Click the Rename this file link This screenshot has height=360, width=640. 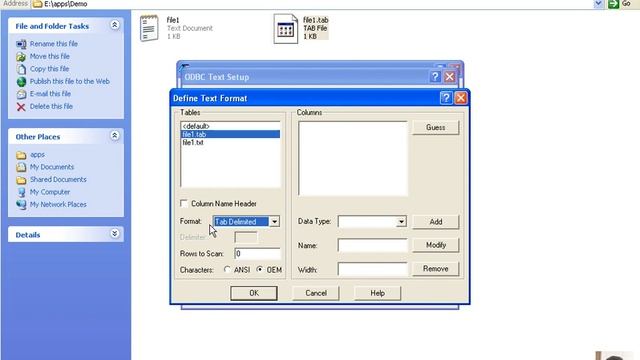coord(53,44)
